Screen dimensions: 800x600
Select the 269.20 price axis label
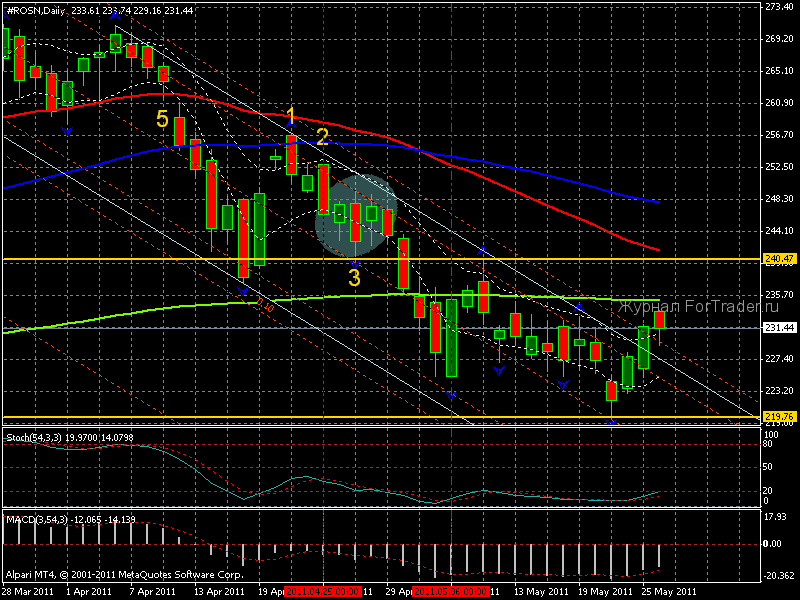779,39
